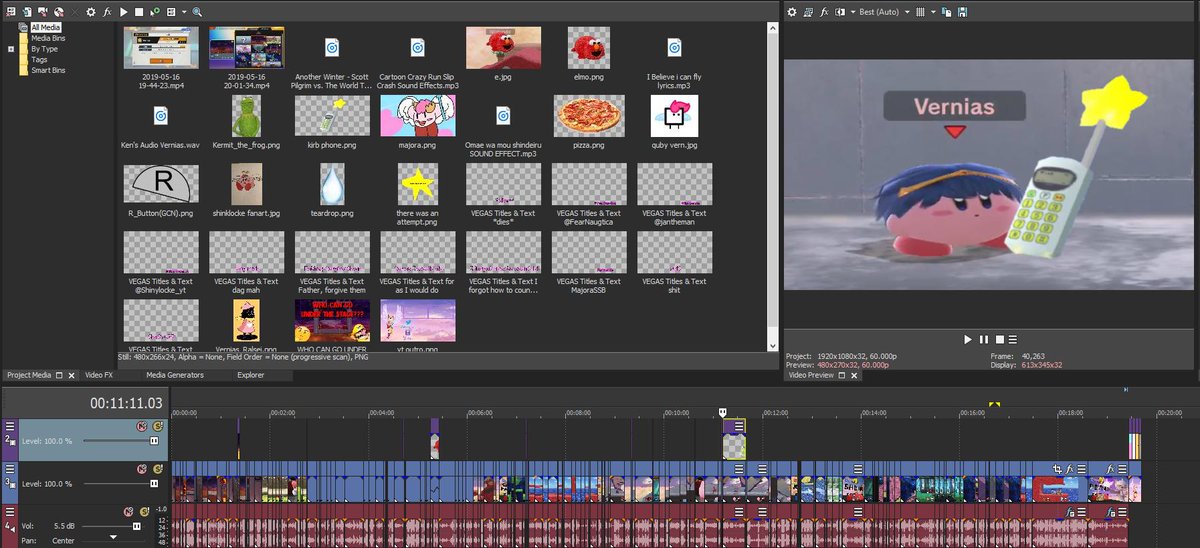Click Views icon in Project Media toolbar
Image resolution: width=1200 pixels, height=548 pixels.
[x=171, y=12]
